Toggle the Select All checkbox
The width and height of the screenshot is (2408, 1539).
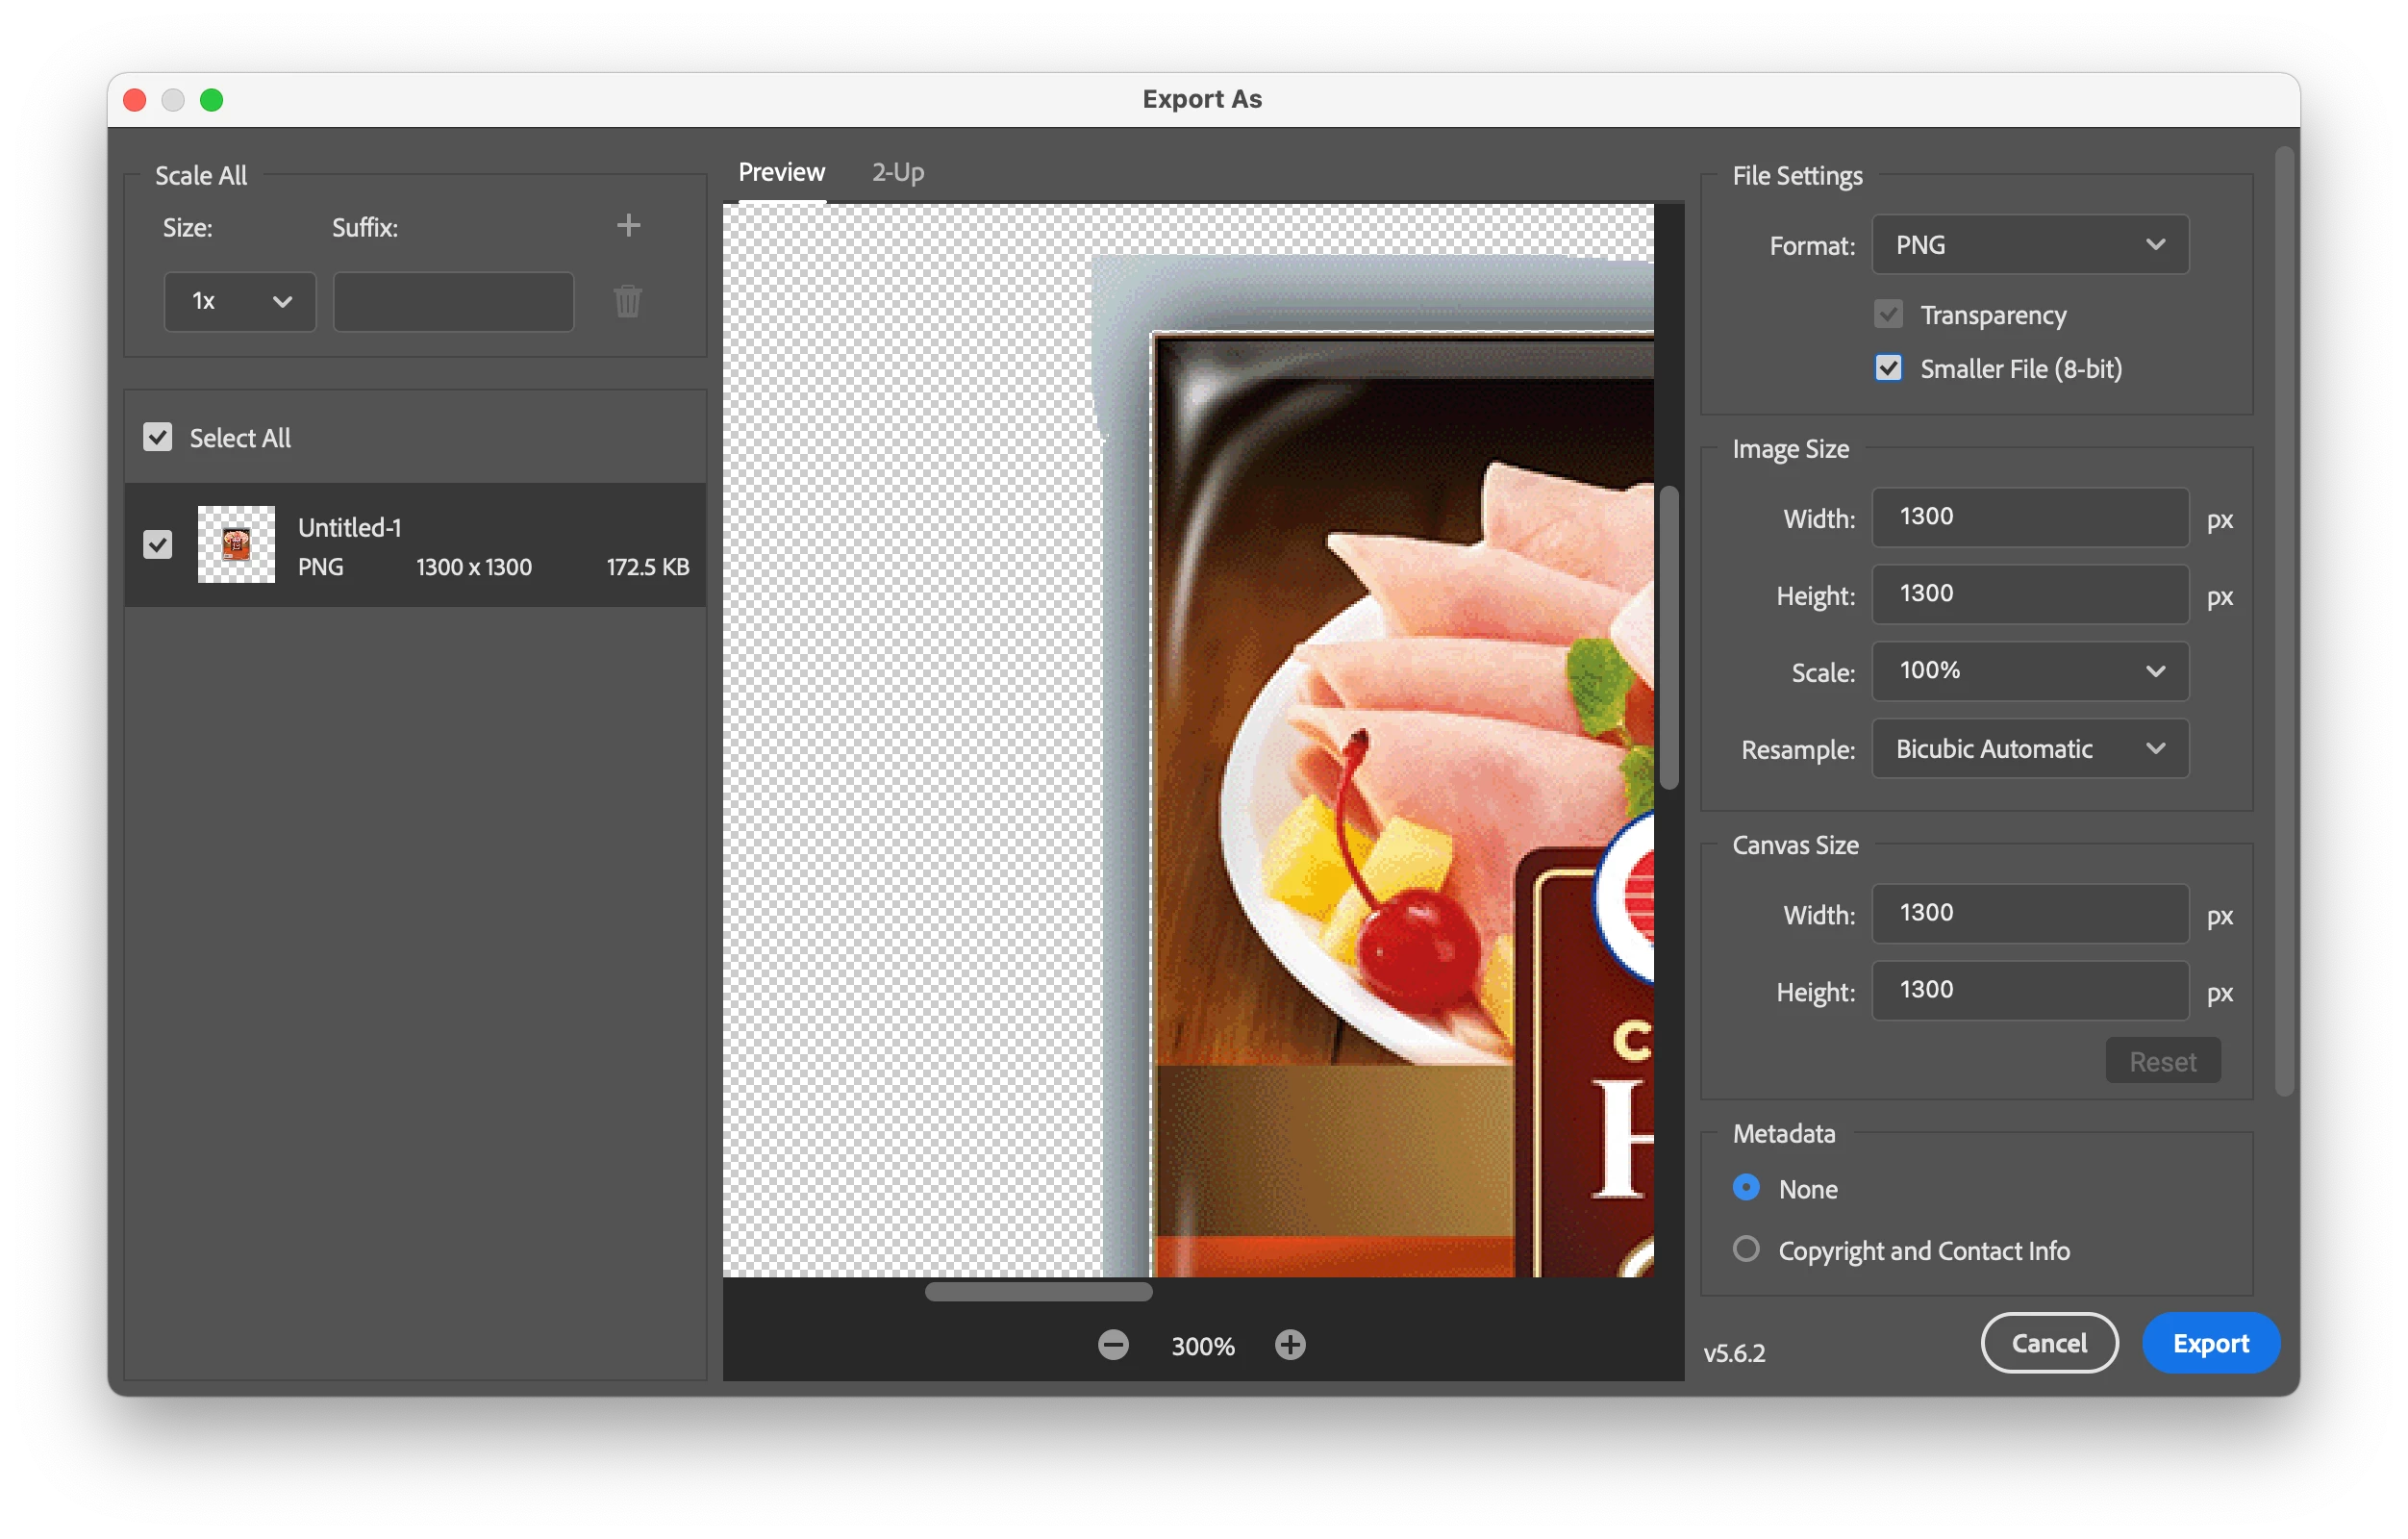(x=158, y=437)
